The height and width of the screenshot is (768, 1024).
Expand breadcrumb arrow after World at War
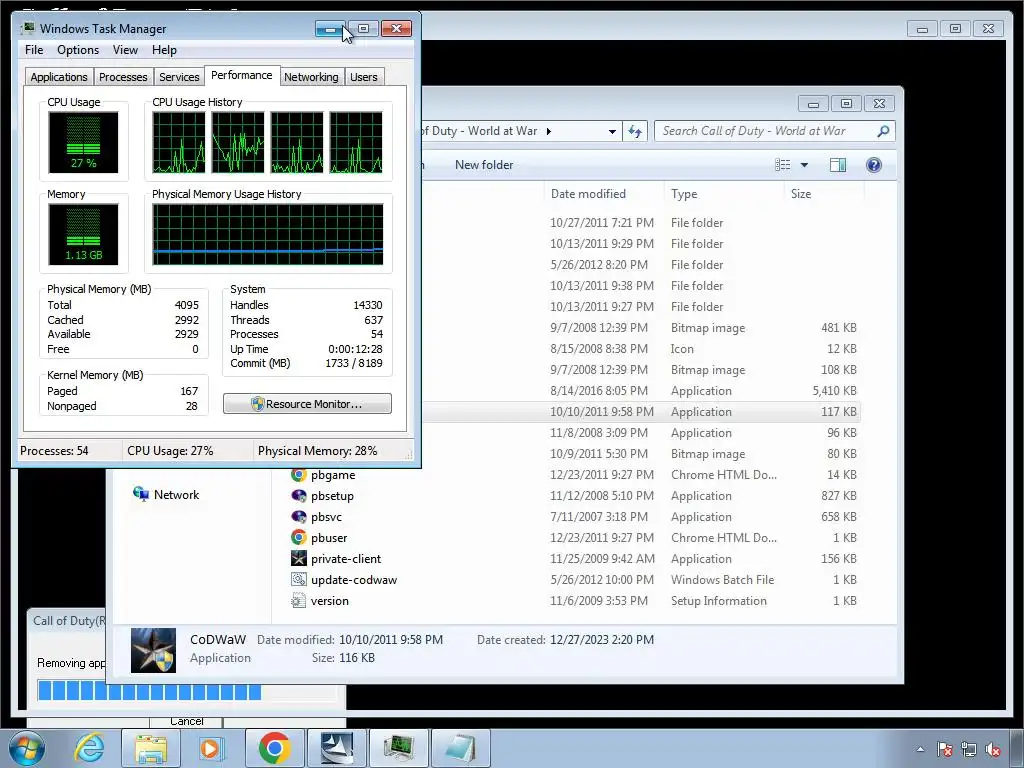(549, 131)
